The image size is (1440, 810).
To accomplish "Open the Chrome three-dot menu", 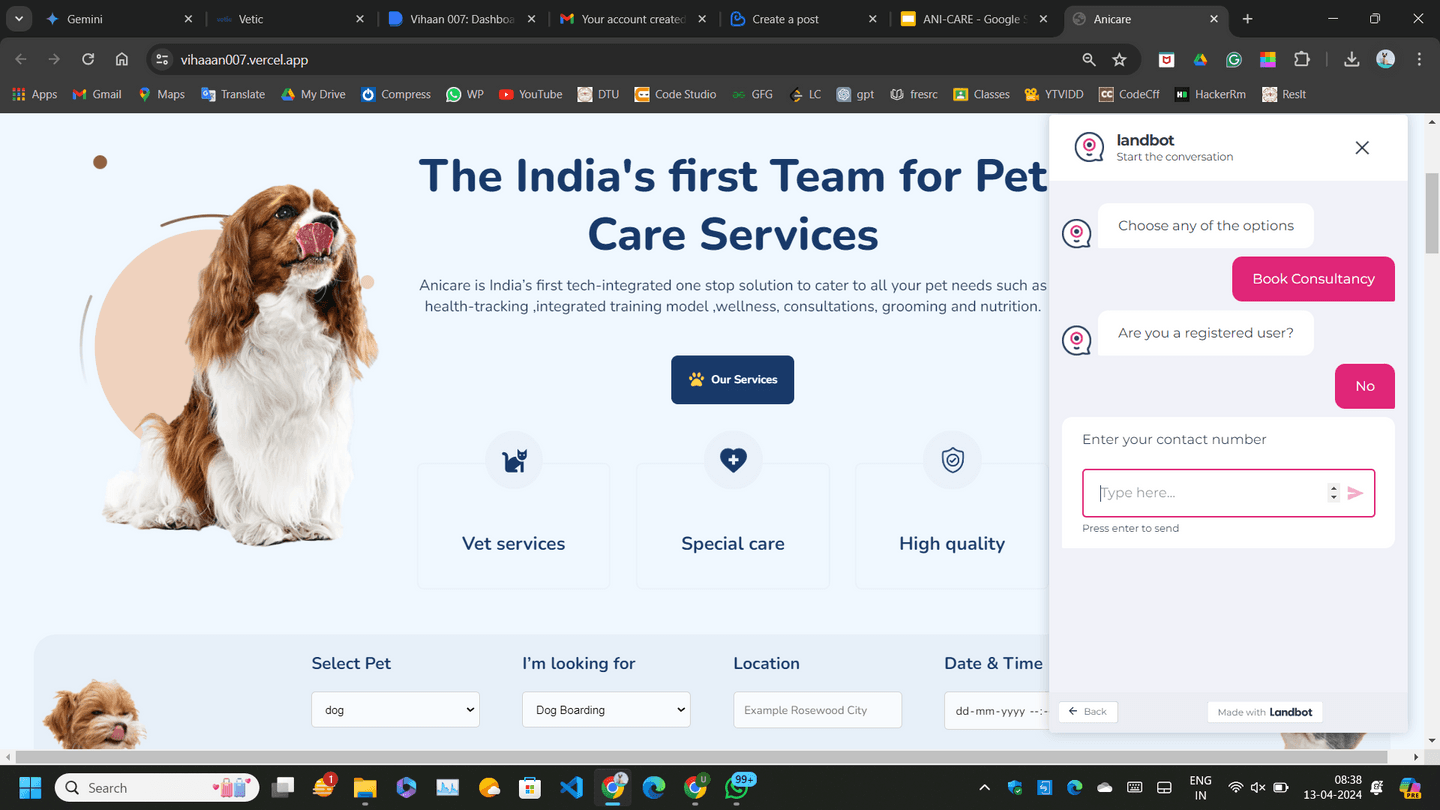I will click(x=1419, y=60).
